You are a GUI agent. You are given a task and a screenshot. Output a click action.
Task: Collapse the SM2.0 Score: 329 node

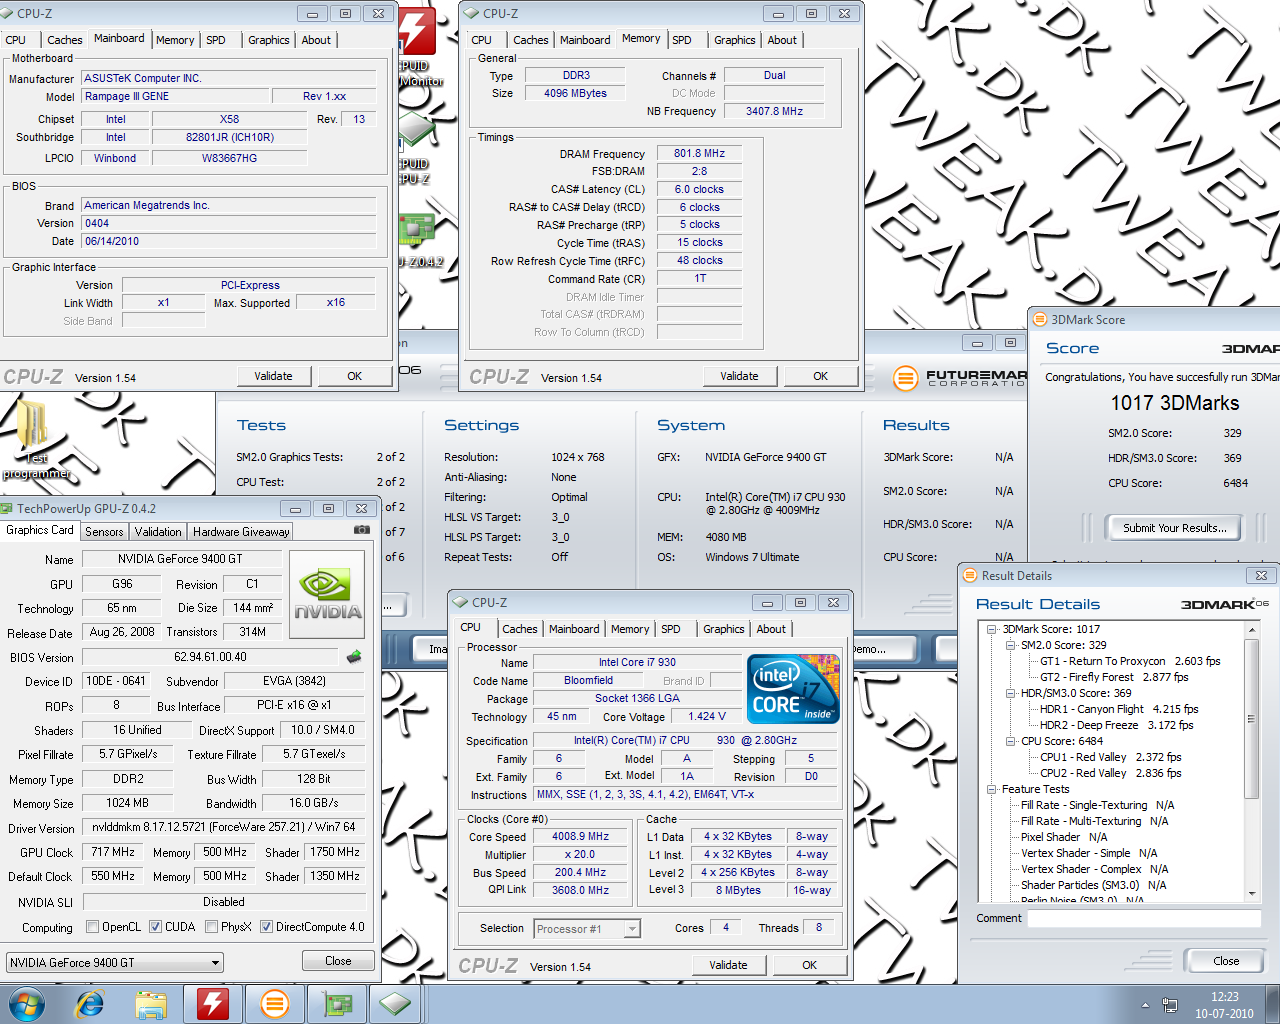pyautogui.click(x=1010, y=645)
